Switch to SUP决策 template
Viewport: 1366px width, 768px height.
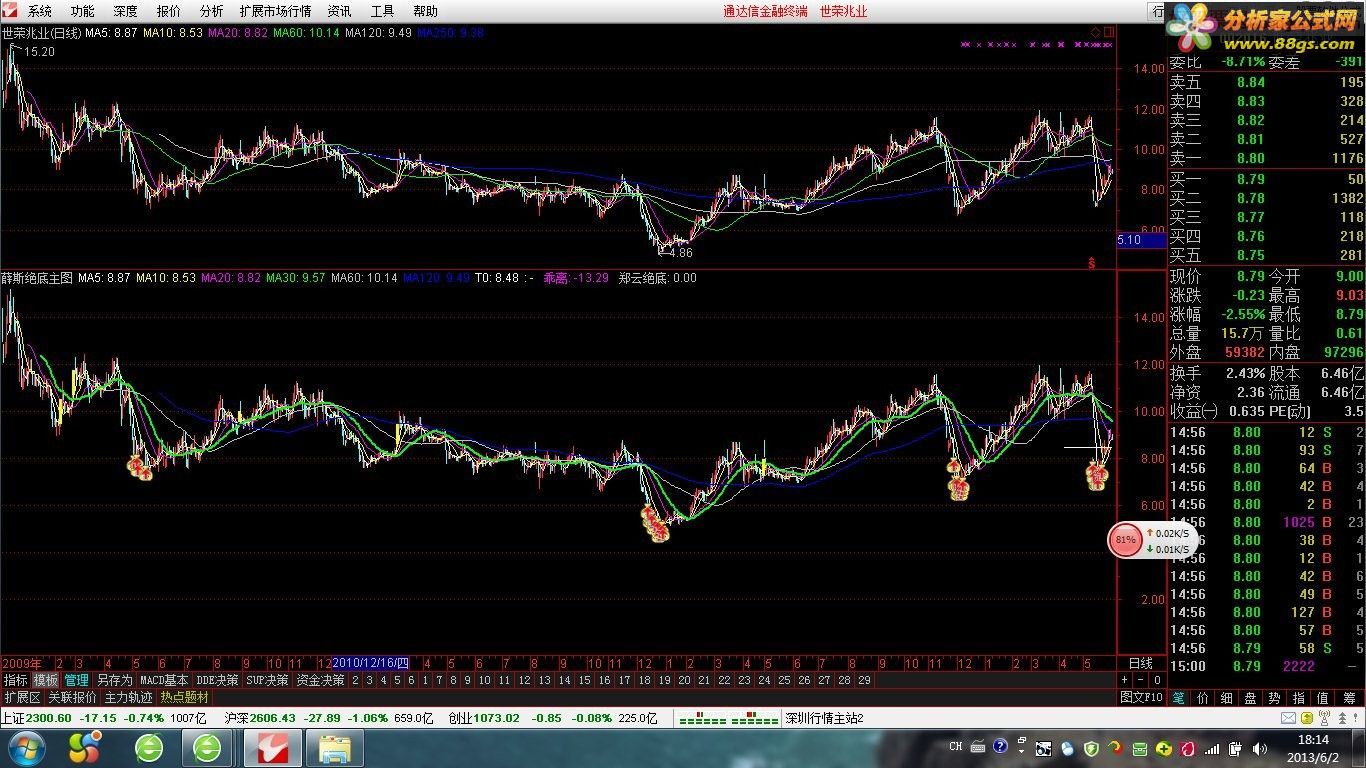pyautogui.click(x=267, y=680)
